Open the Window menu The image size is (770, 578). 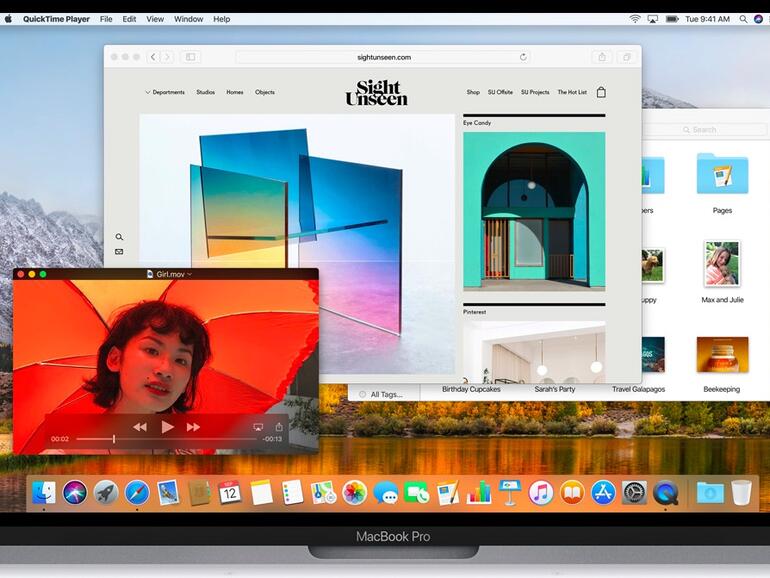coord(189,19)
